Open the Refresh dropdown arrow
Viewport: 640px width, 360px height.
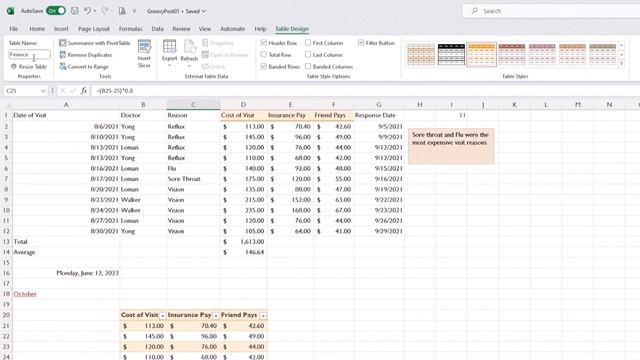pyautogui.click(x=189, y=65)
